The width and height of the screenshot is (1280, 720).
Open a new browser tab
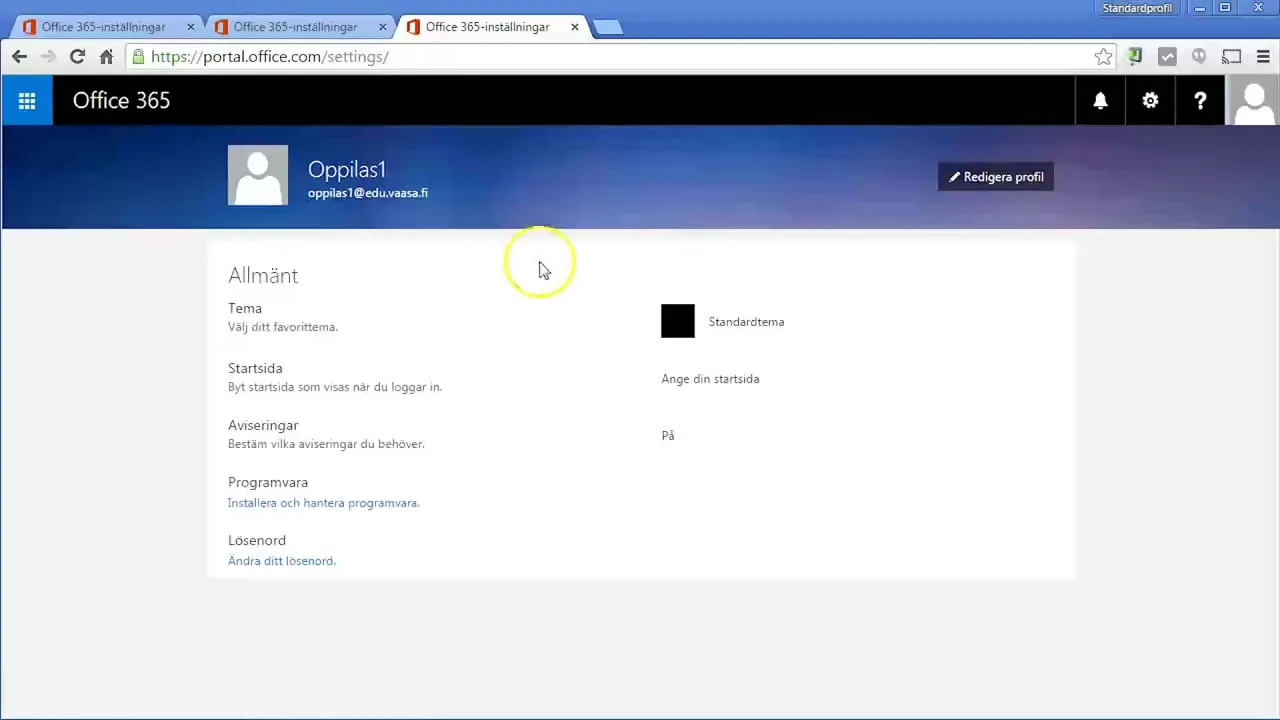pyautogui.click(x=608, y=27)
